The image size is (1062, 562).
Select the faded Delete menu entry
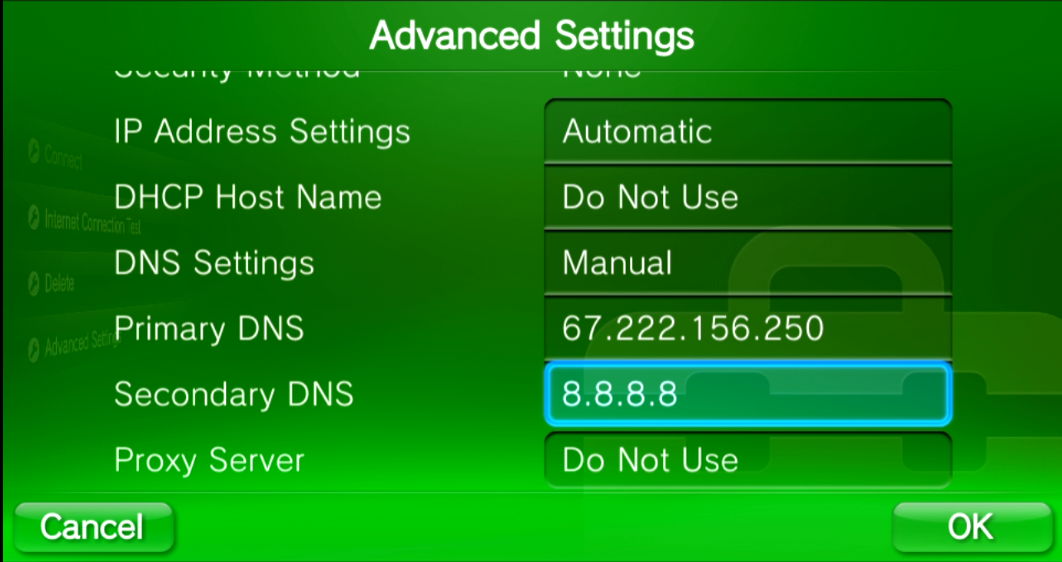(x=60, y=284)
